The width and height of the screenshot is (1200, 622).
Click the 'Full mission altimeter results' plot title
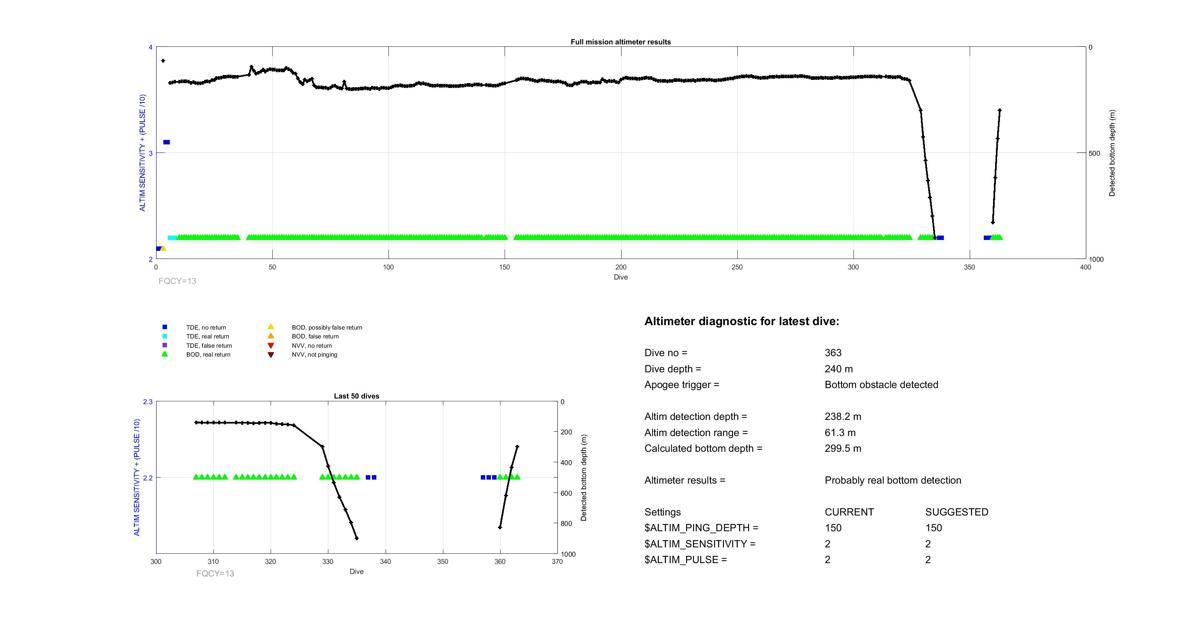(x=621, y=42)
